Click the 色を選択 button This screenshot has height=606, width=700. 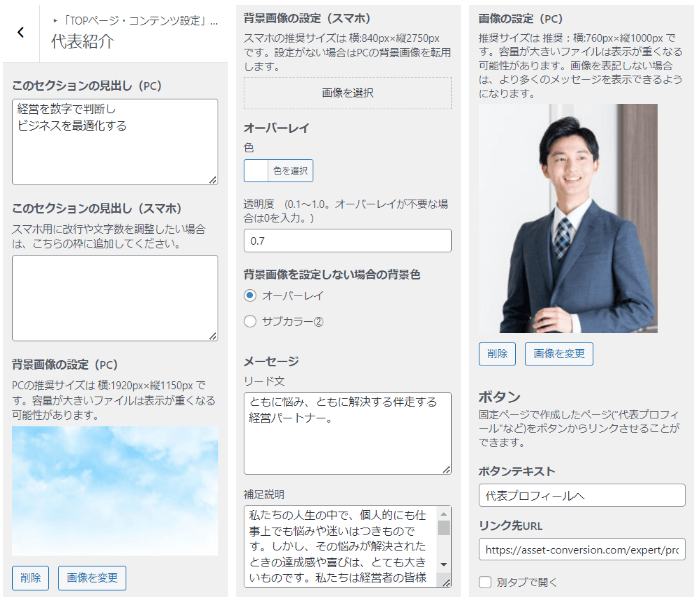[x=290, y=171]
